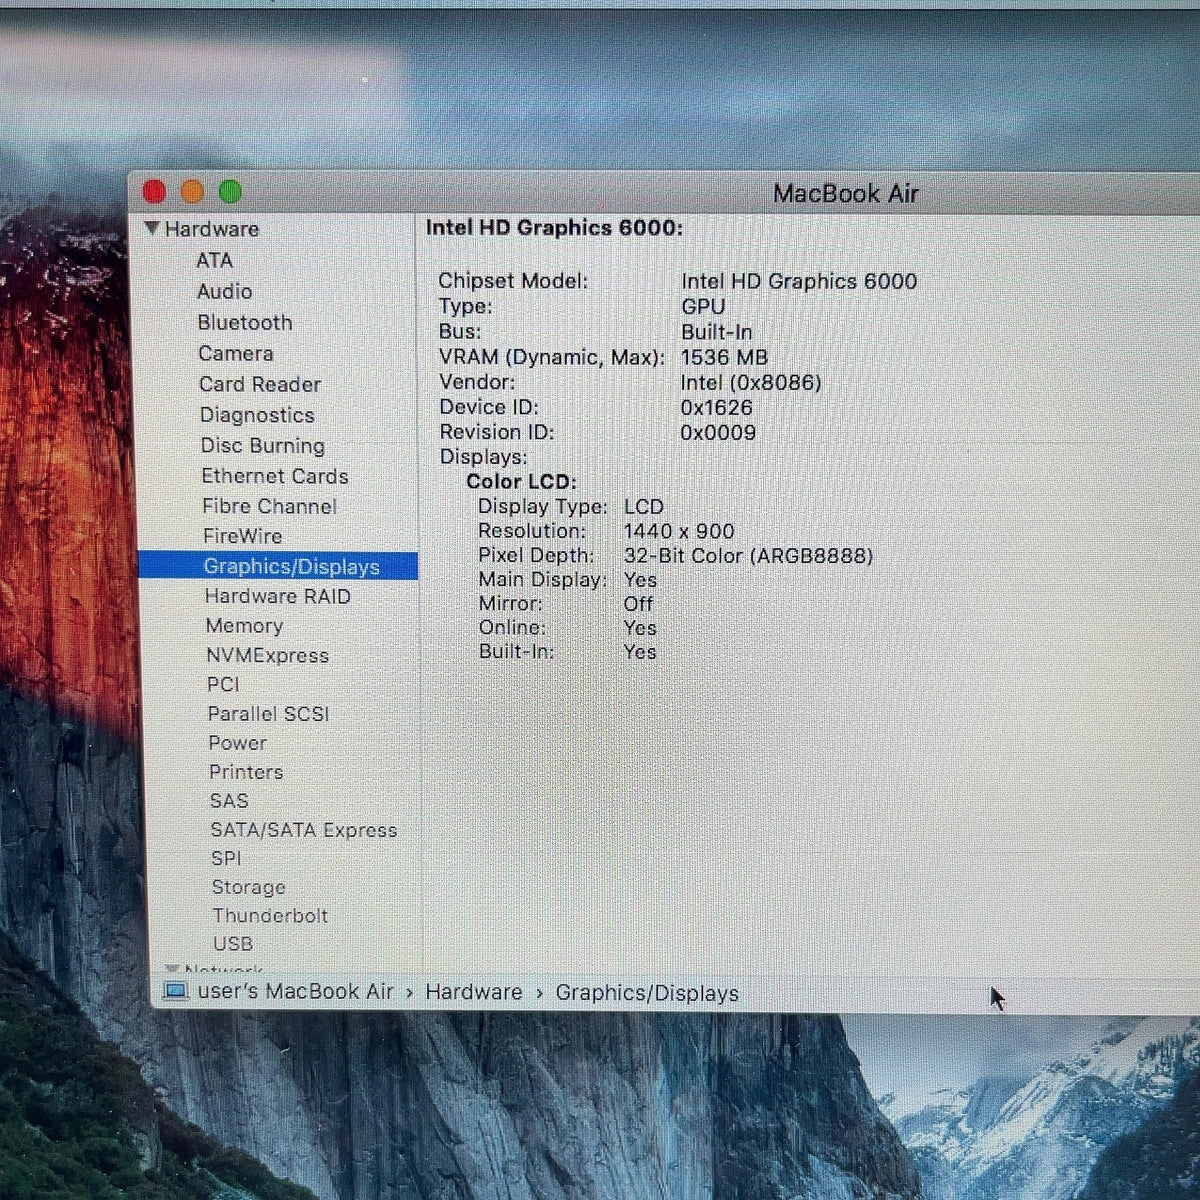Screen dimensions: 1200x1200
Task: Select Diagnostics in the sidebar
Action: coord(257,415)
